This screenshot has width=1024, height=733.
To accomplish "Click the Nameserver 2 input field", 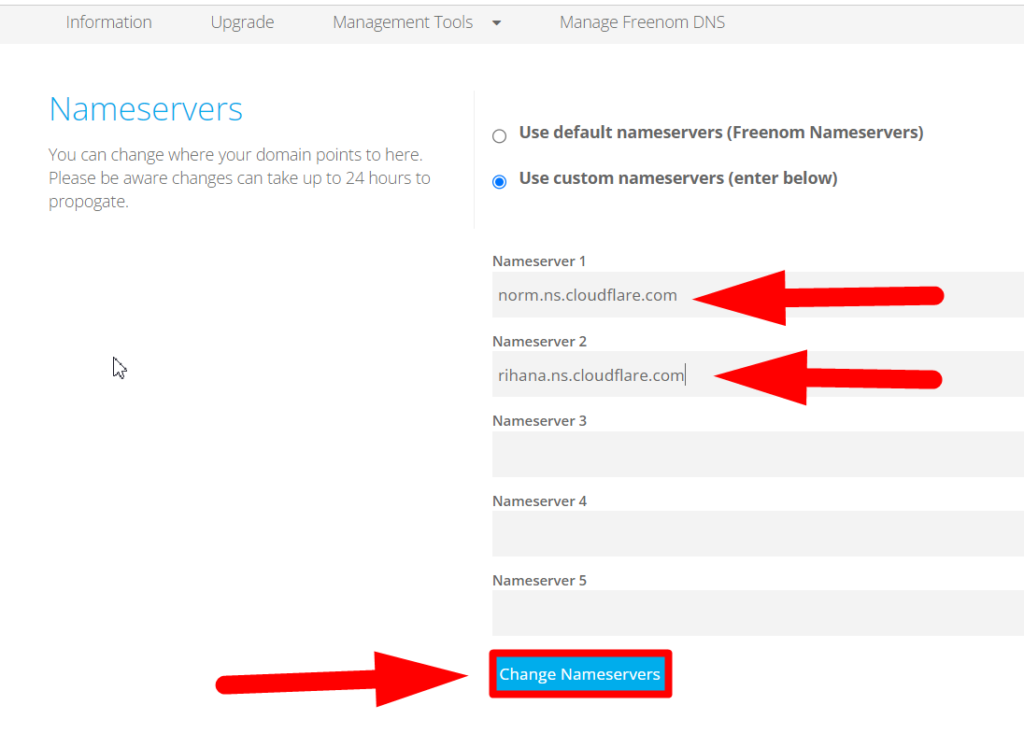I will 758,374.
